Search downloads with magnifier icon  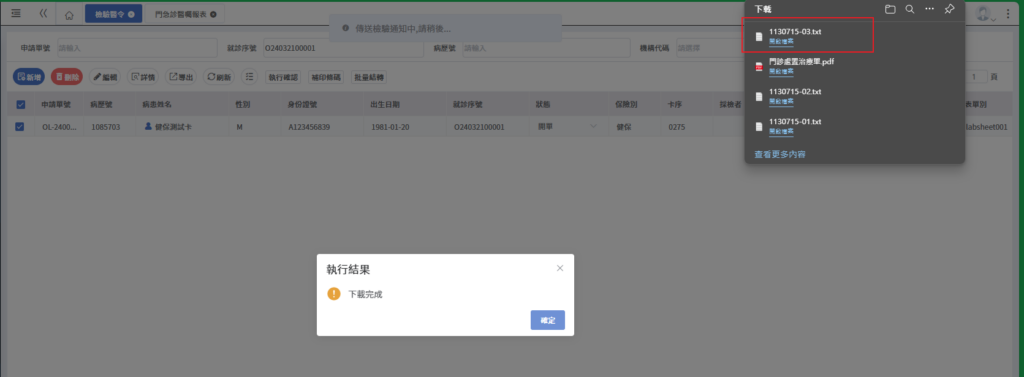(x=910, y=9)
